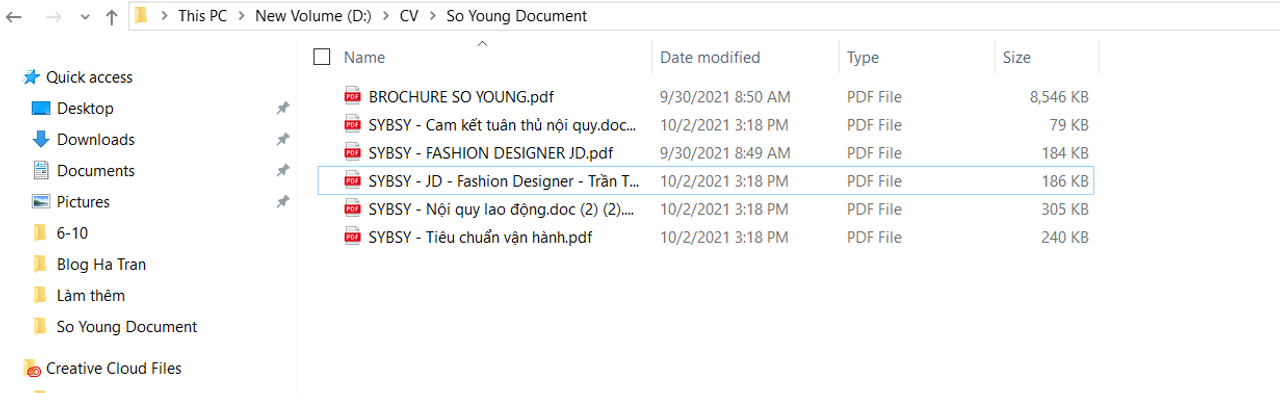This screenshot has height=393, width=1280.
Task: Click the Creative Cloud Files icon
Action: (32, 368)
